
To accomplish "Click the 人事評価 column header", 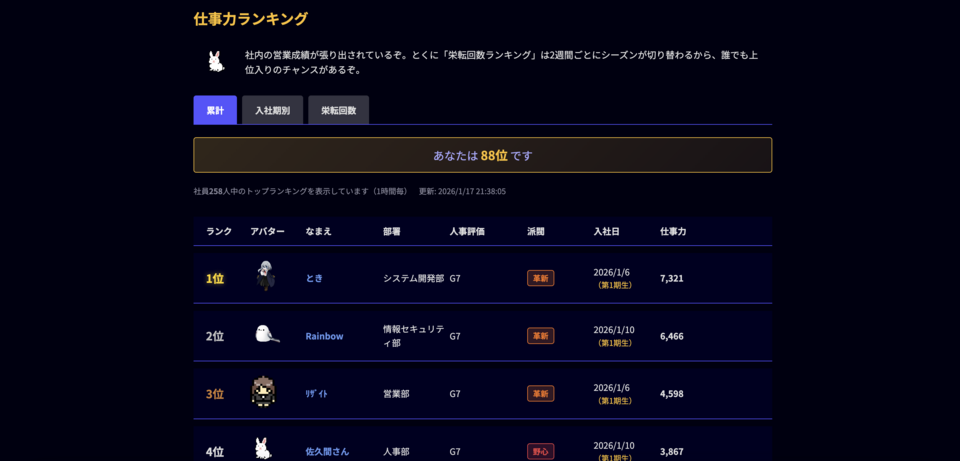I will [x=467, y=231].
